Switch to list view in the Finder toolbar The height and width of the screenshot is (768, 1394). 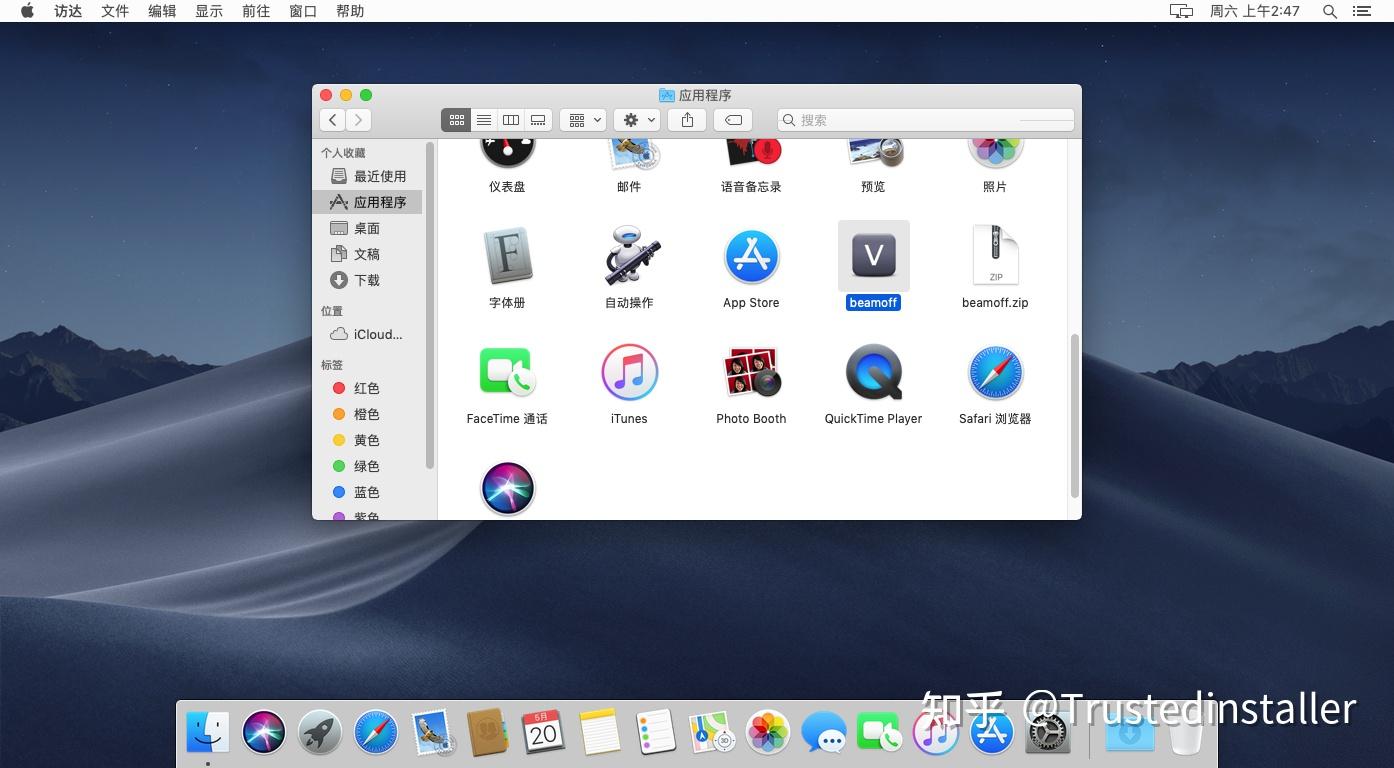(484, 119)
